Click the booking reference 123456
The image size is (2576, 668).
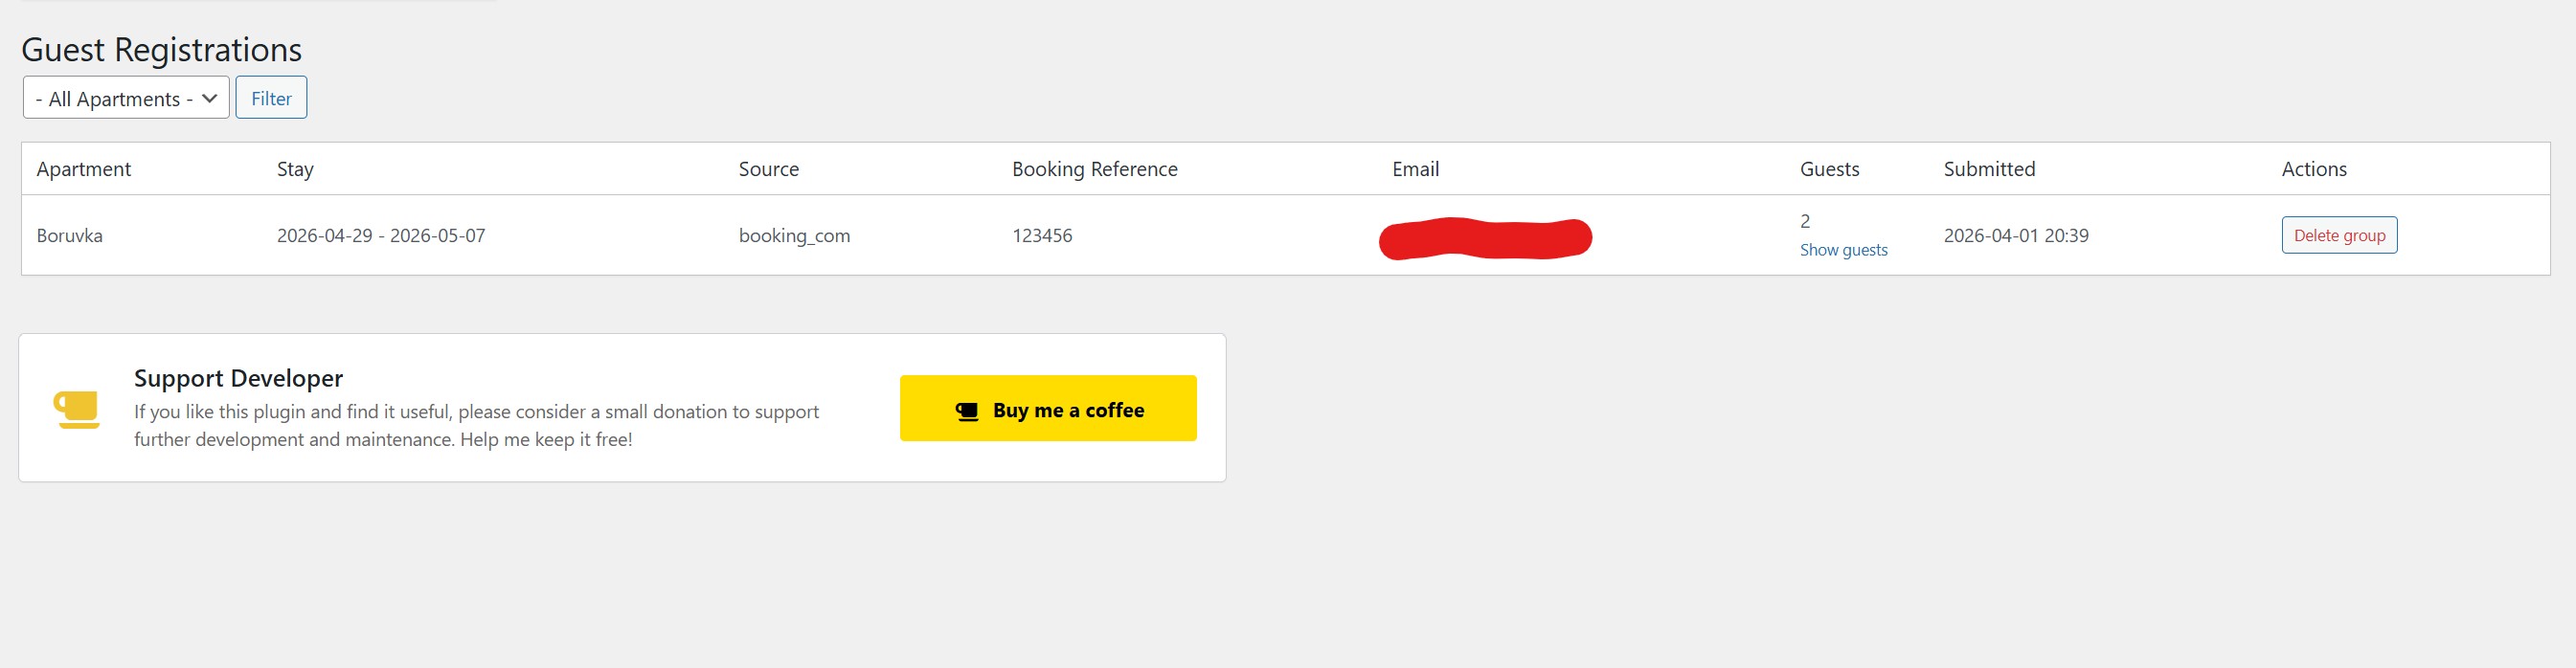point(1041,236)
